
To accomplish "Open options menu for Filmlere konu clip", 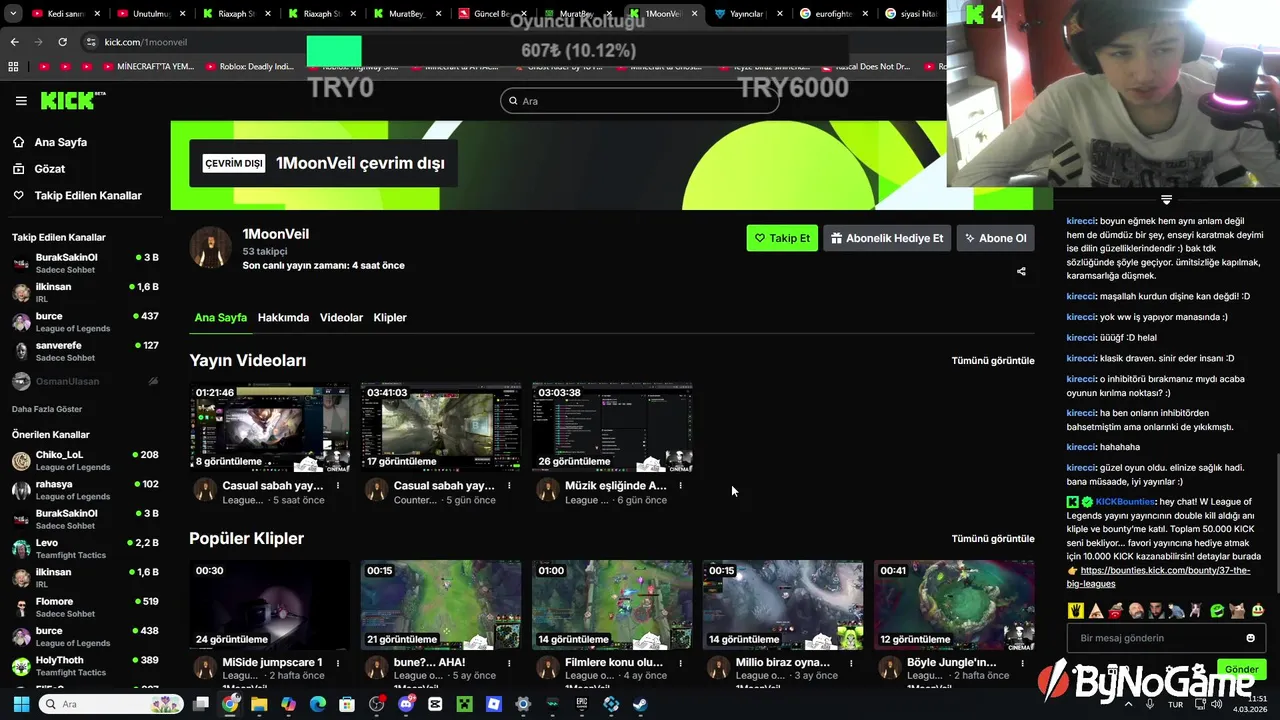I will pyautogui.click(x=680, y=663).
